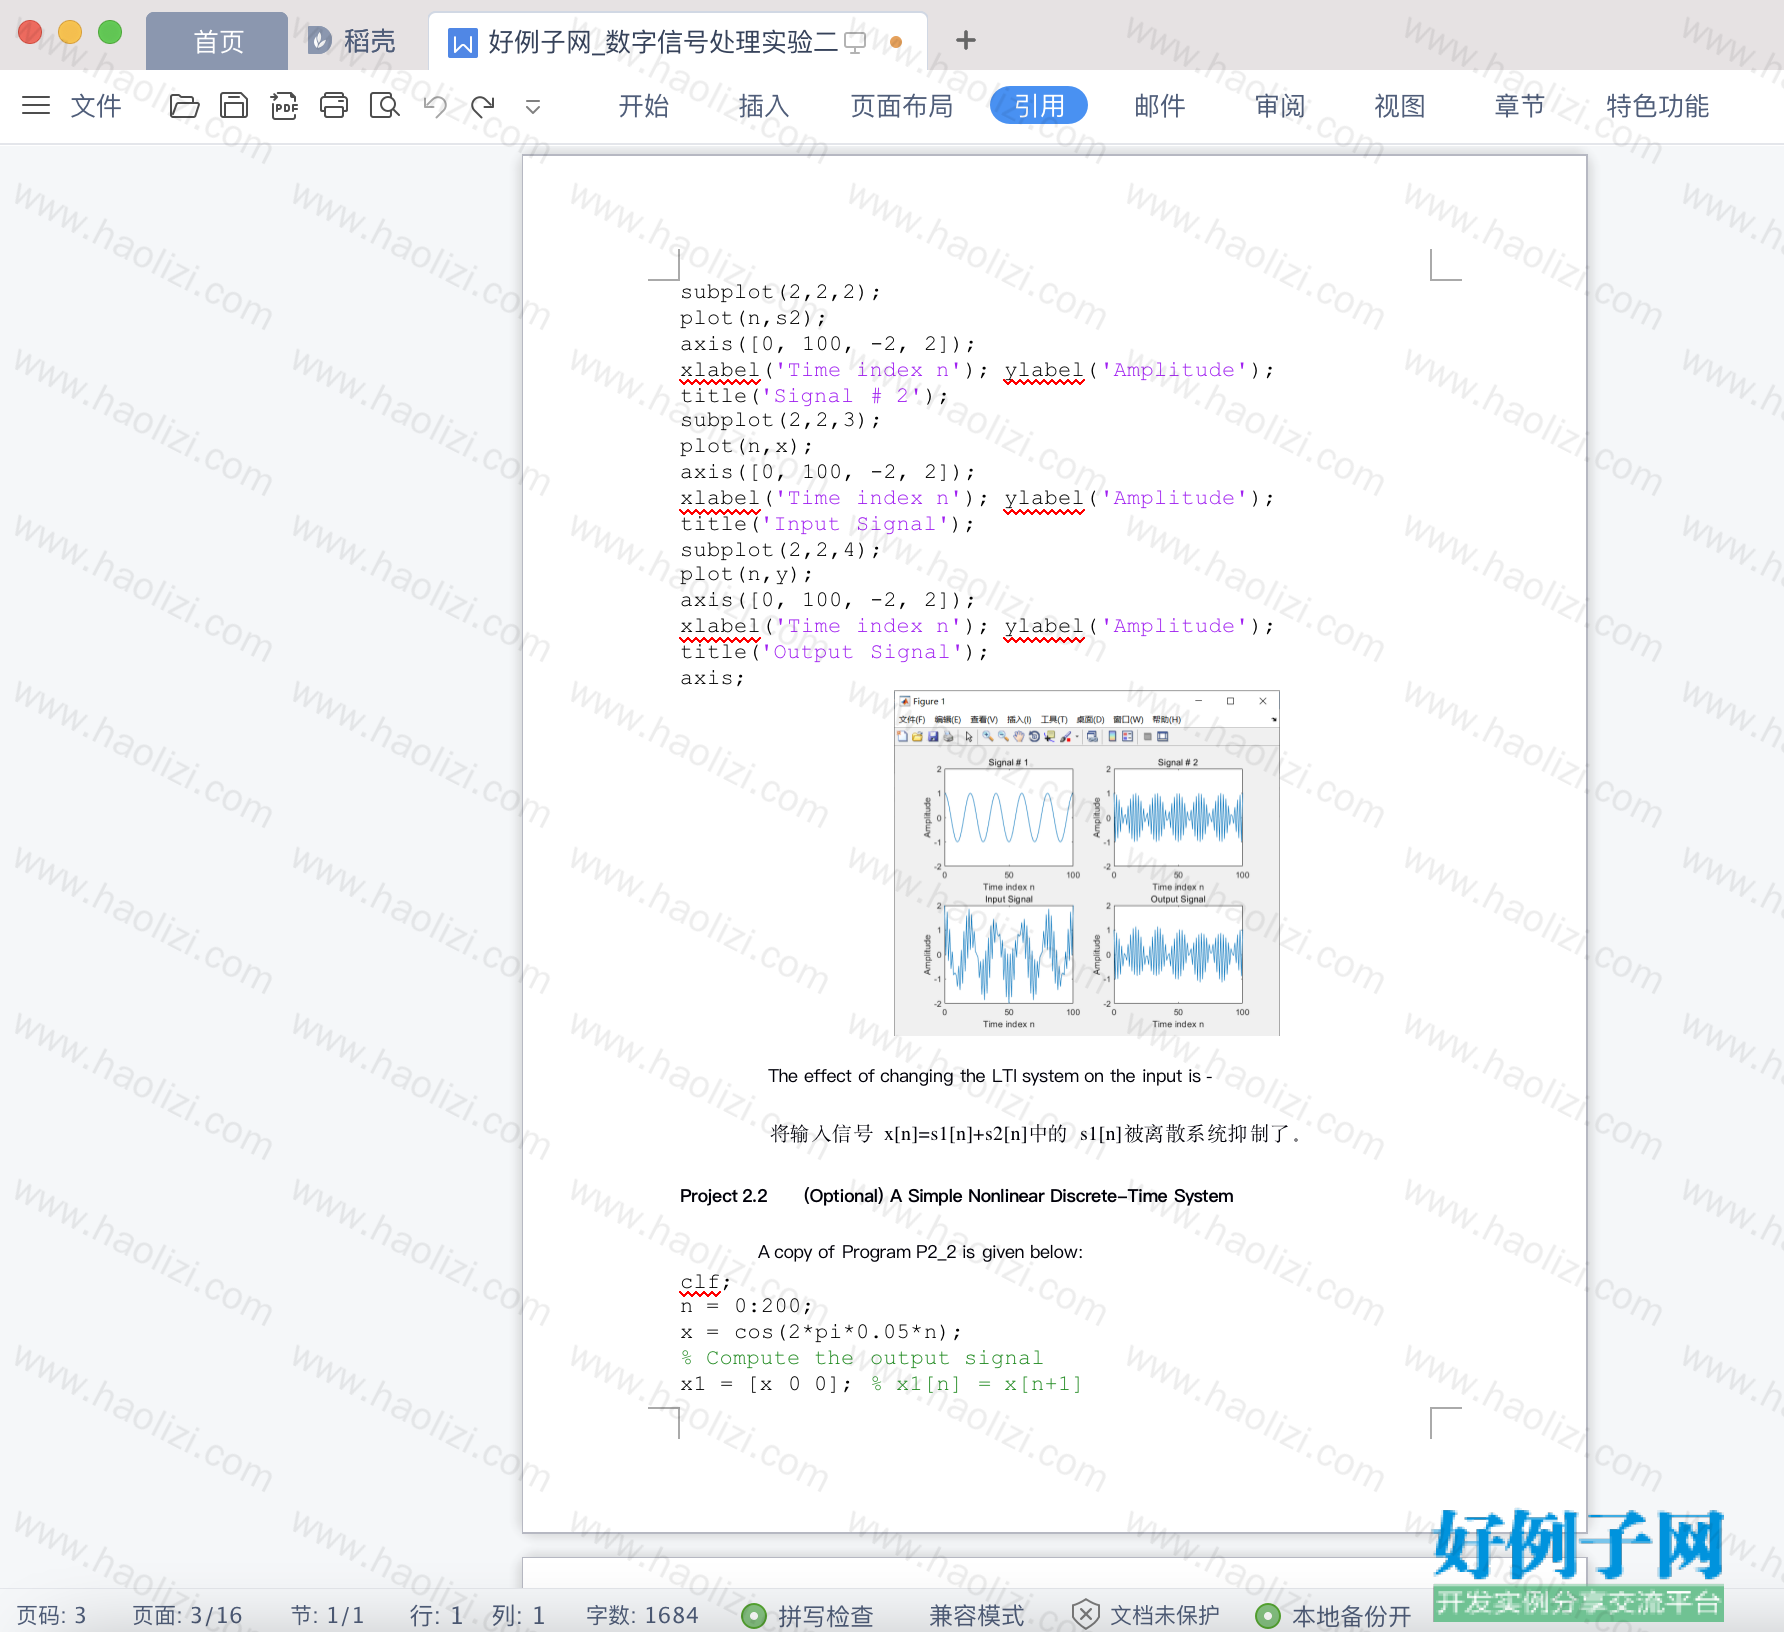Undo the last action
The image size is (1784, 1632).
435,105
